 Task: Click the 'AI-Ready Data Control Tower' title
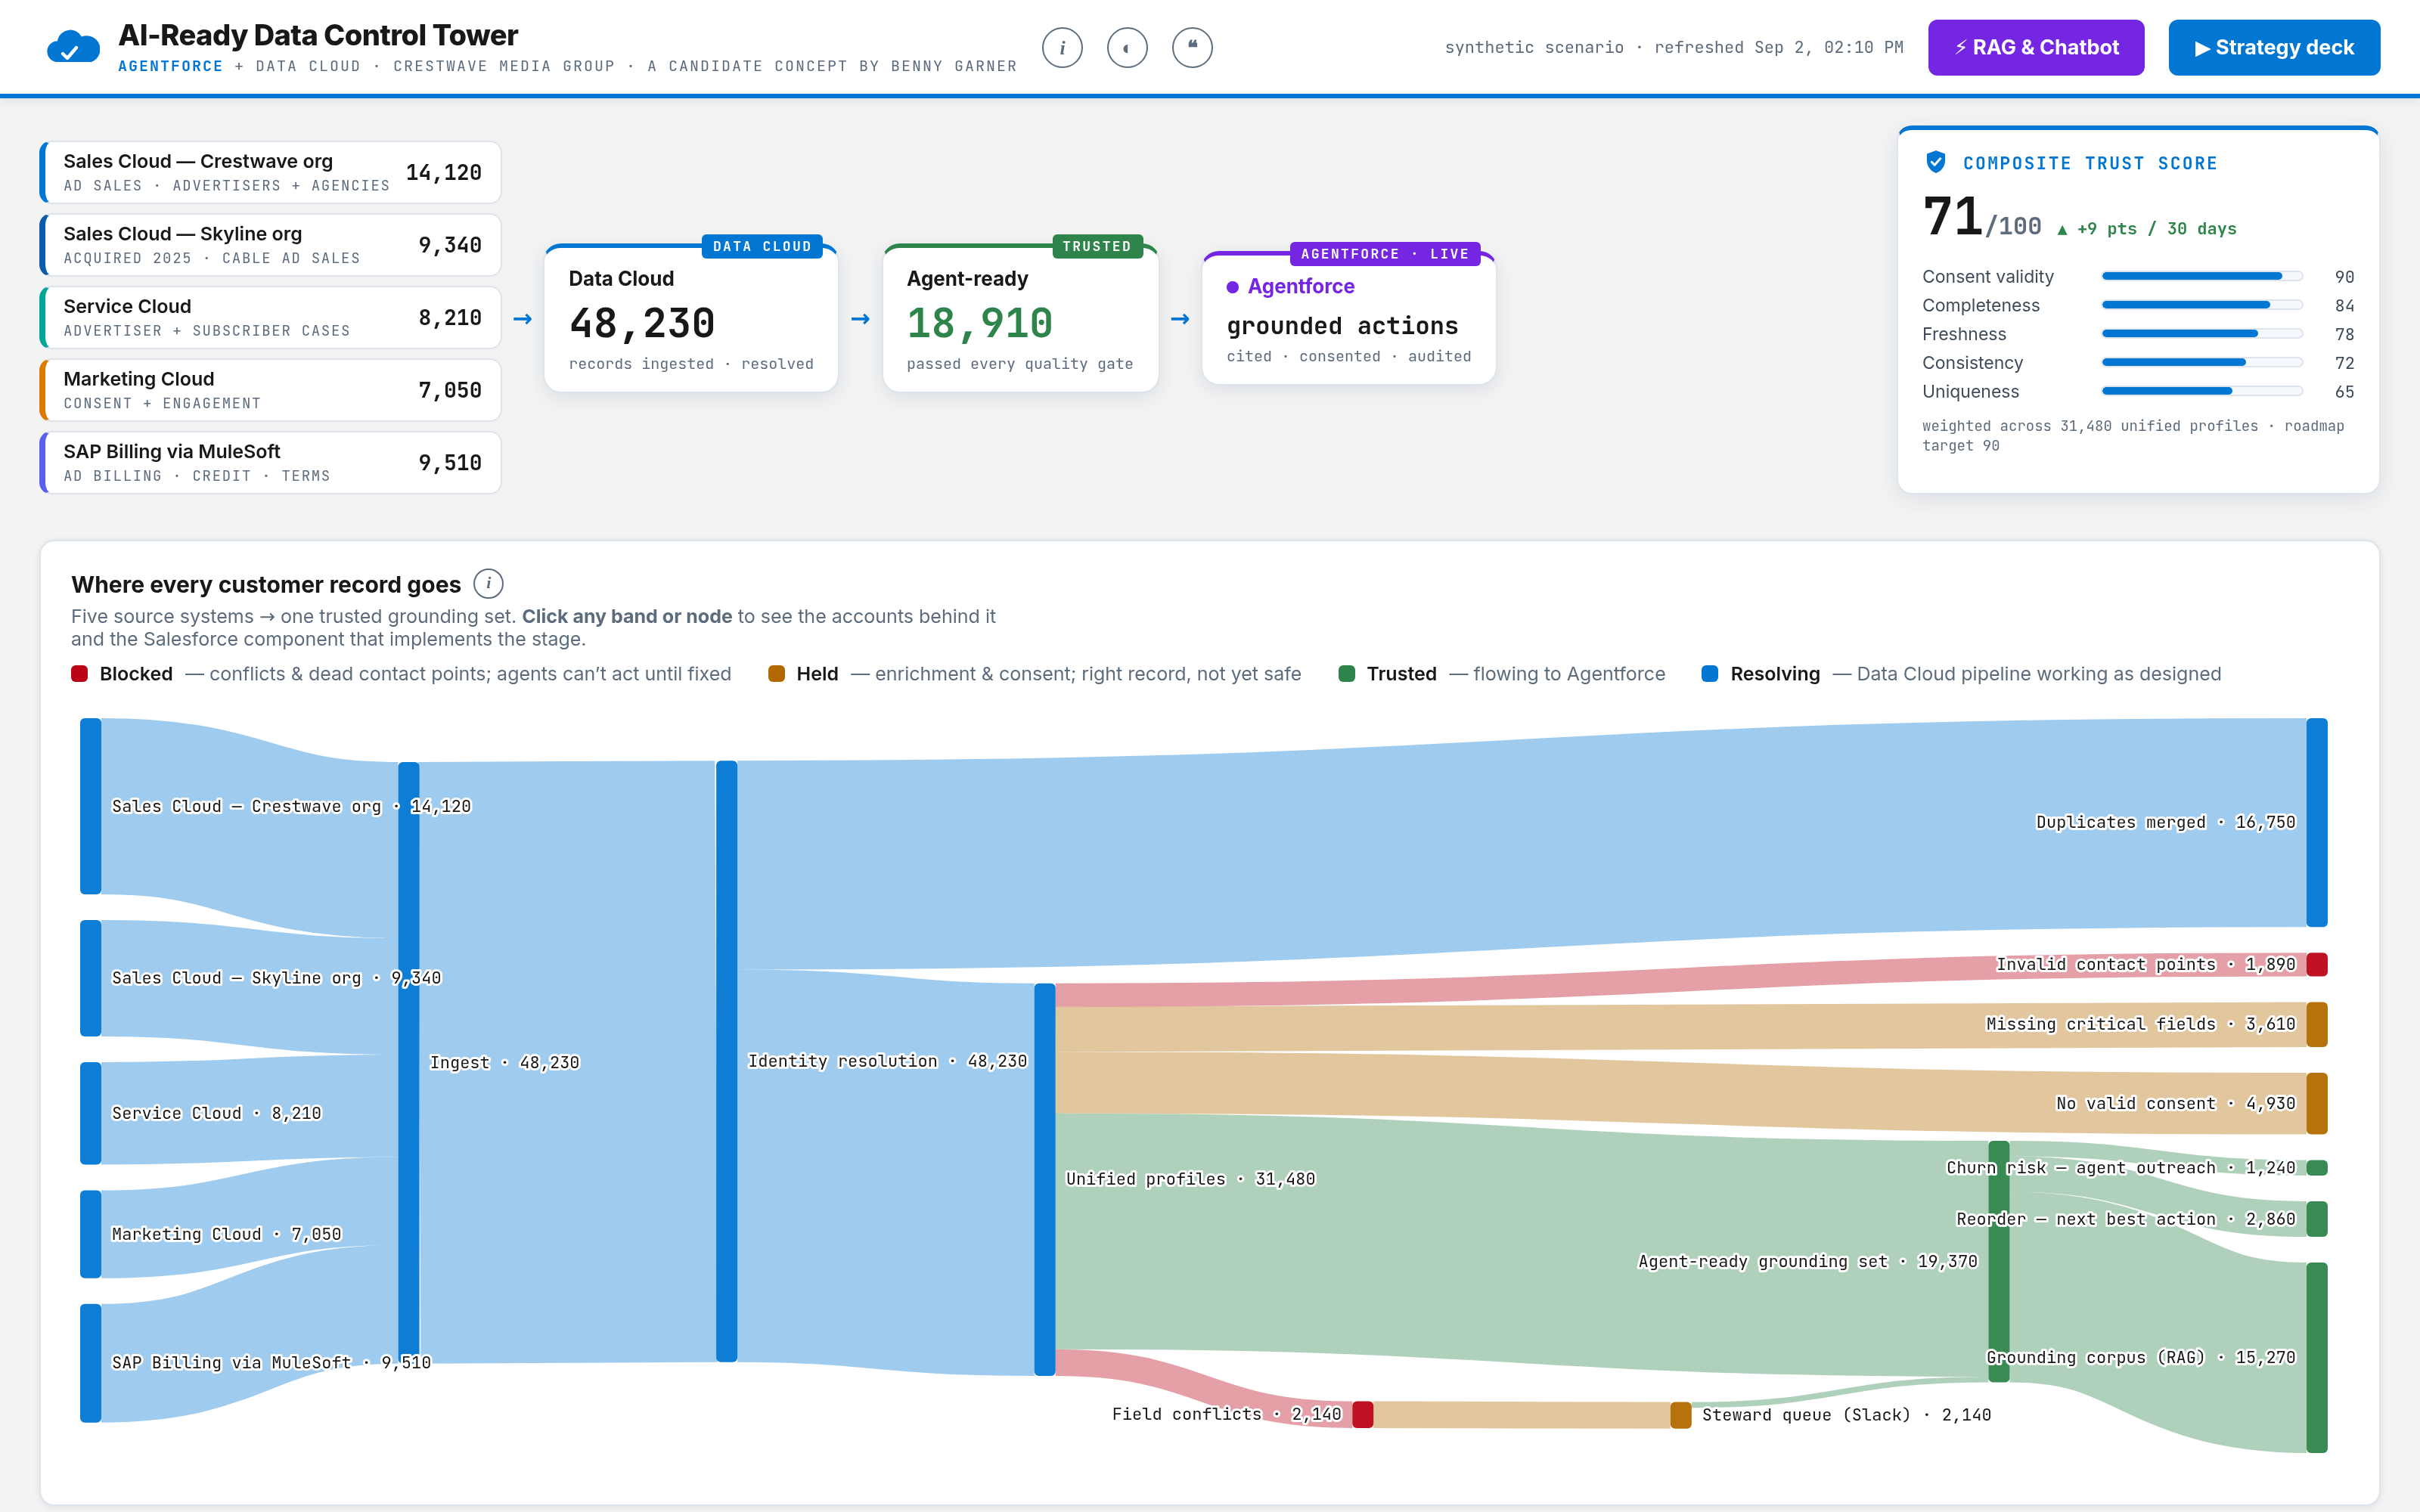tap(318, 35)
